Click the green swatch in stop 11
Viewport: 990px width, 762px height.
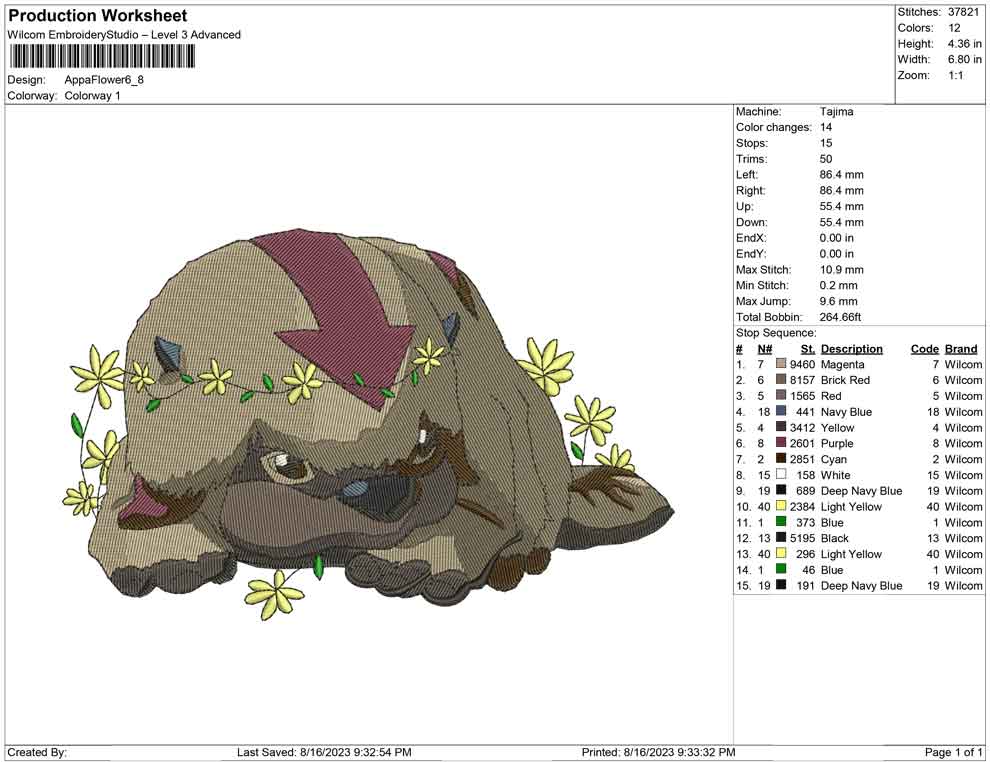781,522
